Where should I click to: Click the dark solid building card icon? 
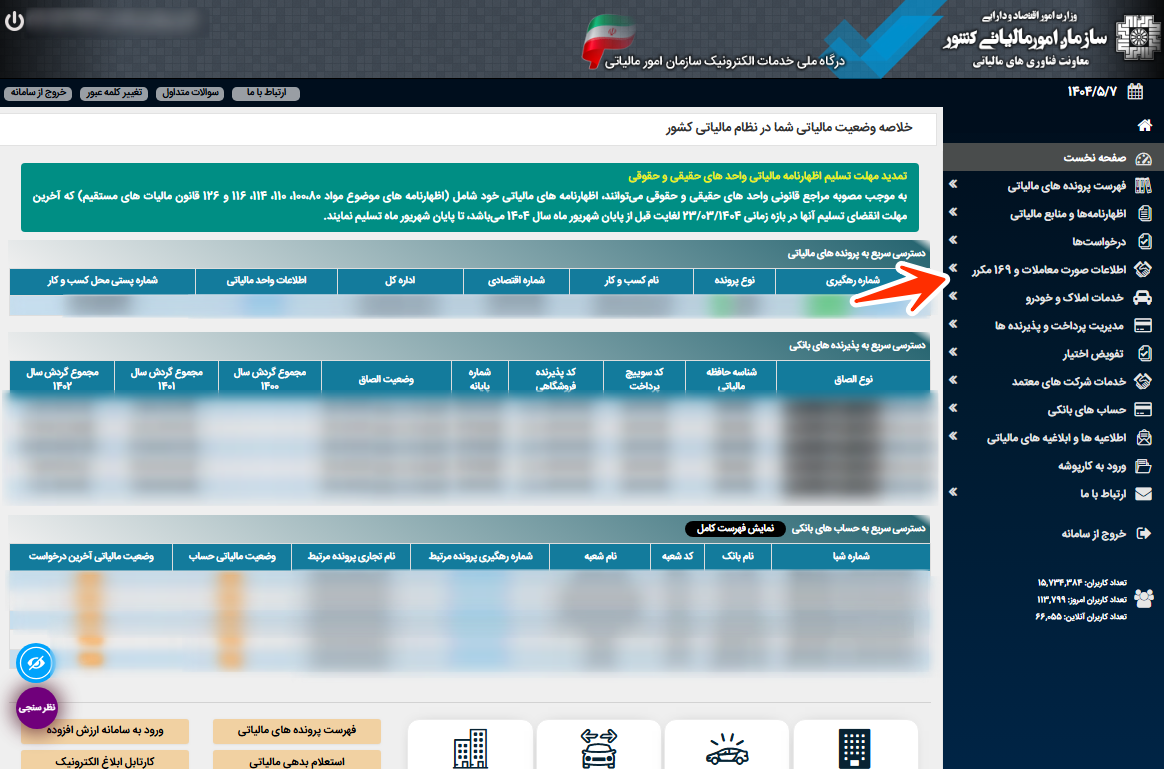854,748
